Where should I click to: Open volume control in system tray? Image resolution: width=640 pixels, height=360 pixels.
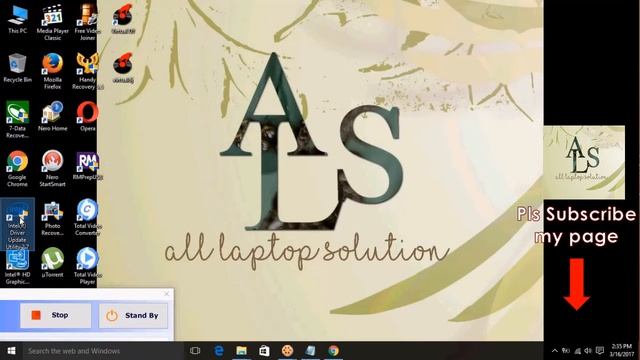[588, 351]
